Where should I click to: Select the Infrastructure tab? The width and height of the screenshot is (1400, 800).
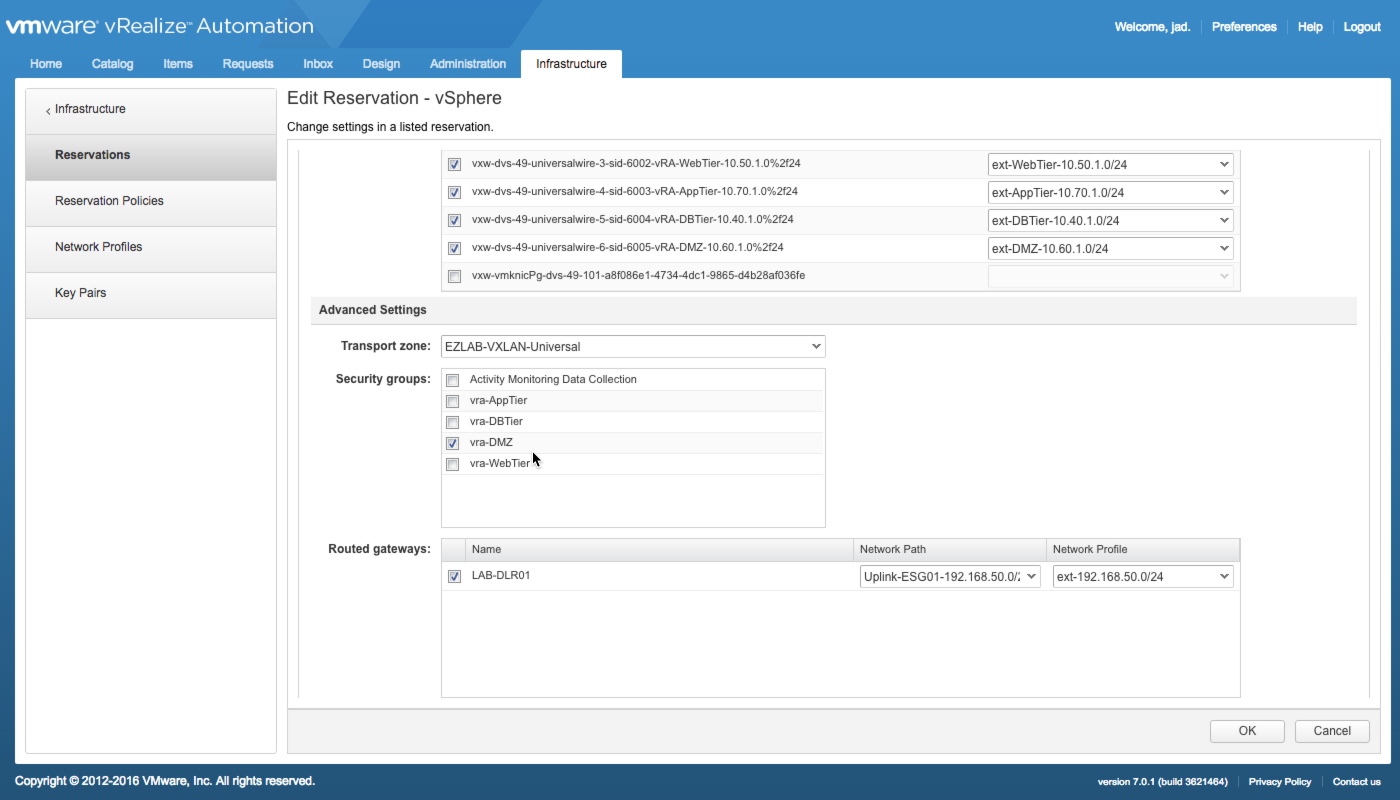[x=571, y=64]
